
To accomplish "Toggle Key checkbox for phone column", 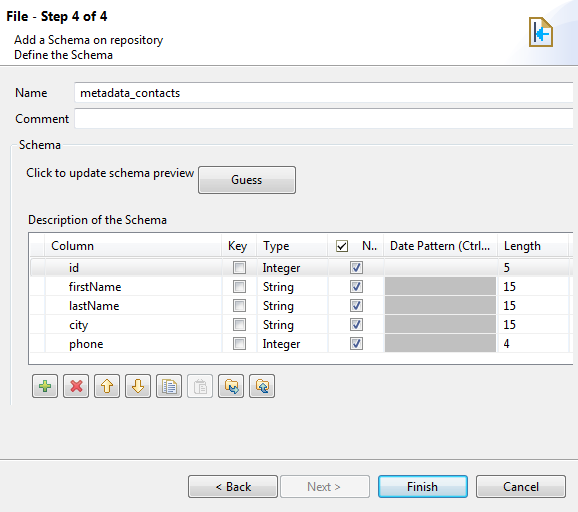I will pyautogui.click(x=239, y=344).
